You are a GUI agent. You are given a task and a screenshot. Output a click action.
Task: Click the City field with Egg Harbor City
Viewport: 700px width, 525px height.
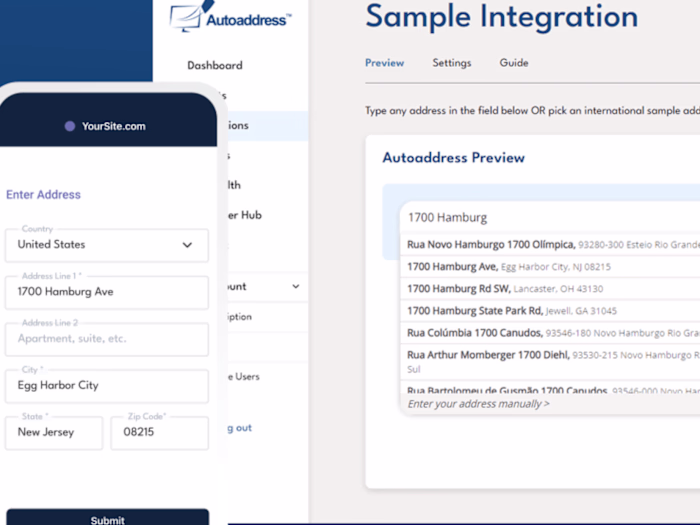[x=107, y=386]
